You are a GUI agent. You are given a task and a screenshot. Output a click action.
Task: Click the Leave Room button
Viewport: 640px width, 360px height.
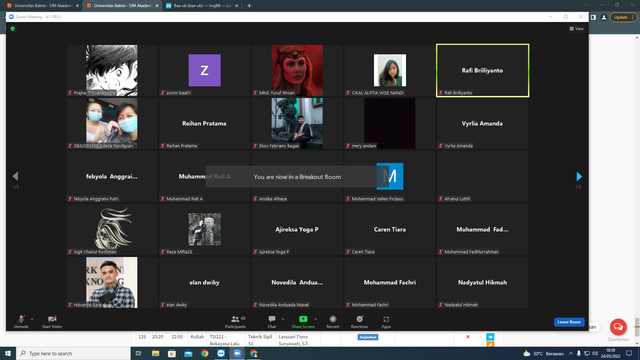tap(569, 322)
